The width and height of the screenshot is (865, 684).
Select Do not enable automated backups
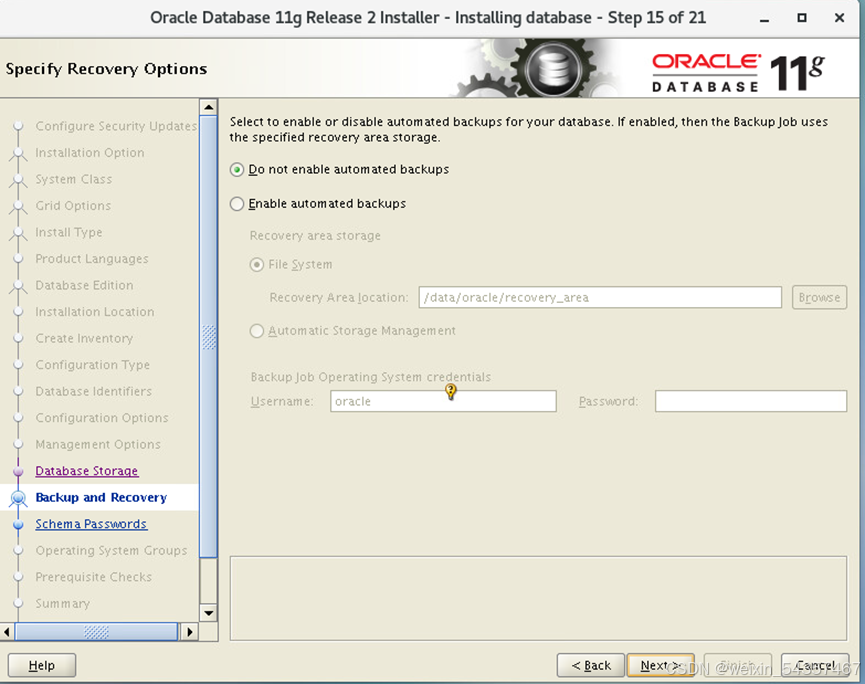click(x=237, y=170)
